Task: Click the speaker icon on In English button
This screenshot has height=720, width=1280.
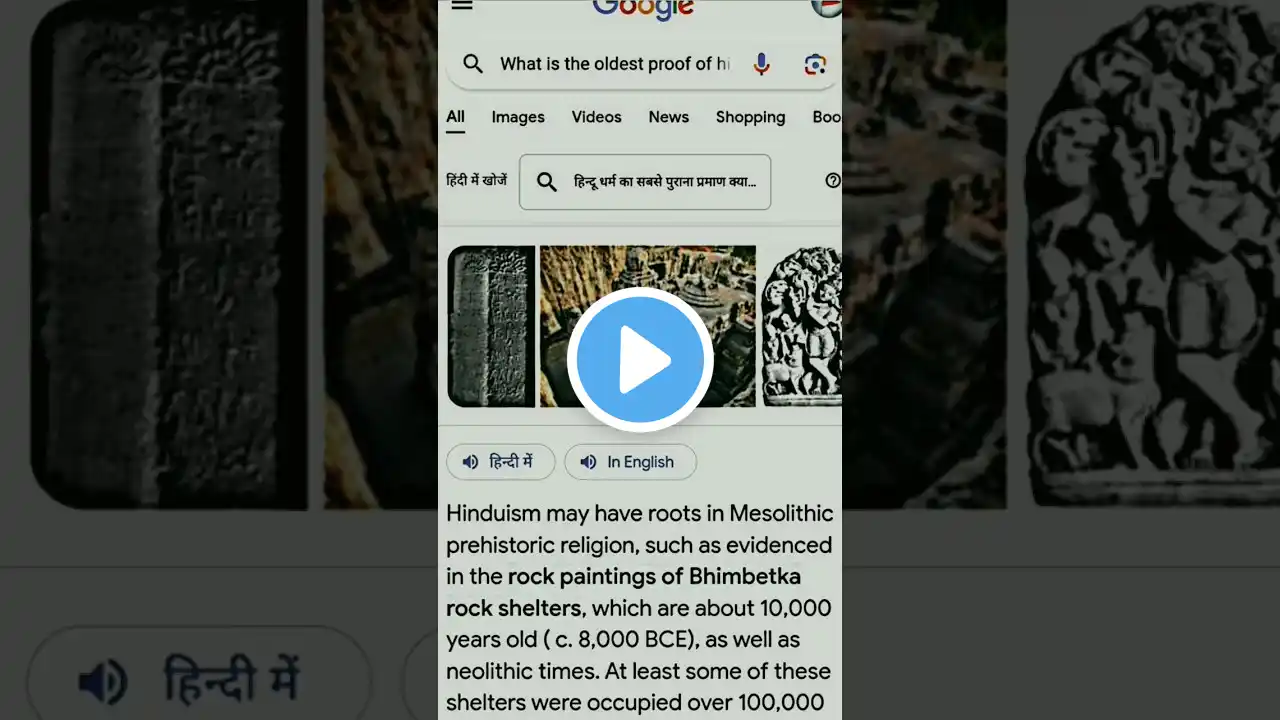Action: tap(588, 462)
